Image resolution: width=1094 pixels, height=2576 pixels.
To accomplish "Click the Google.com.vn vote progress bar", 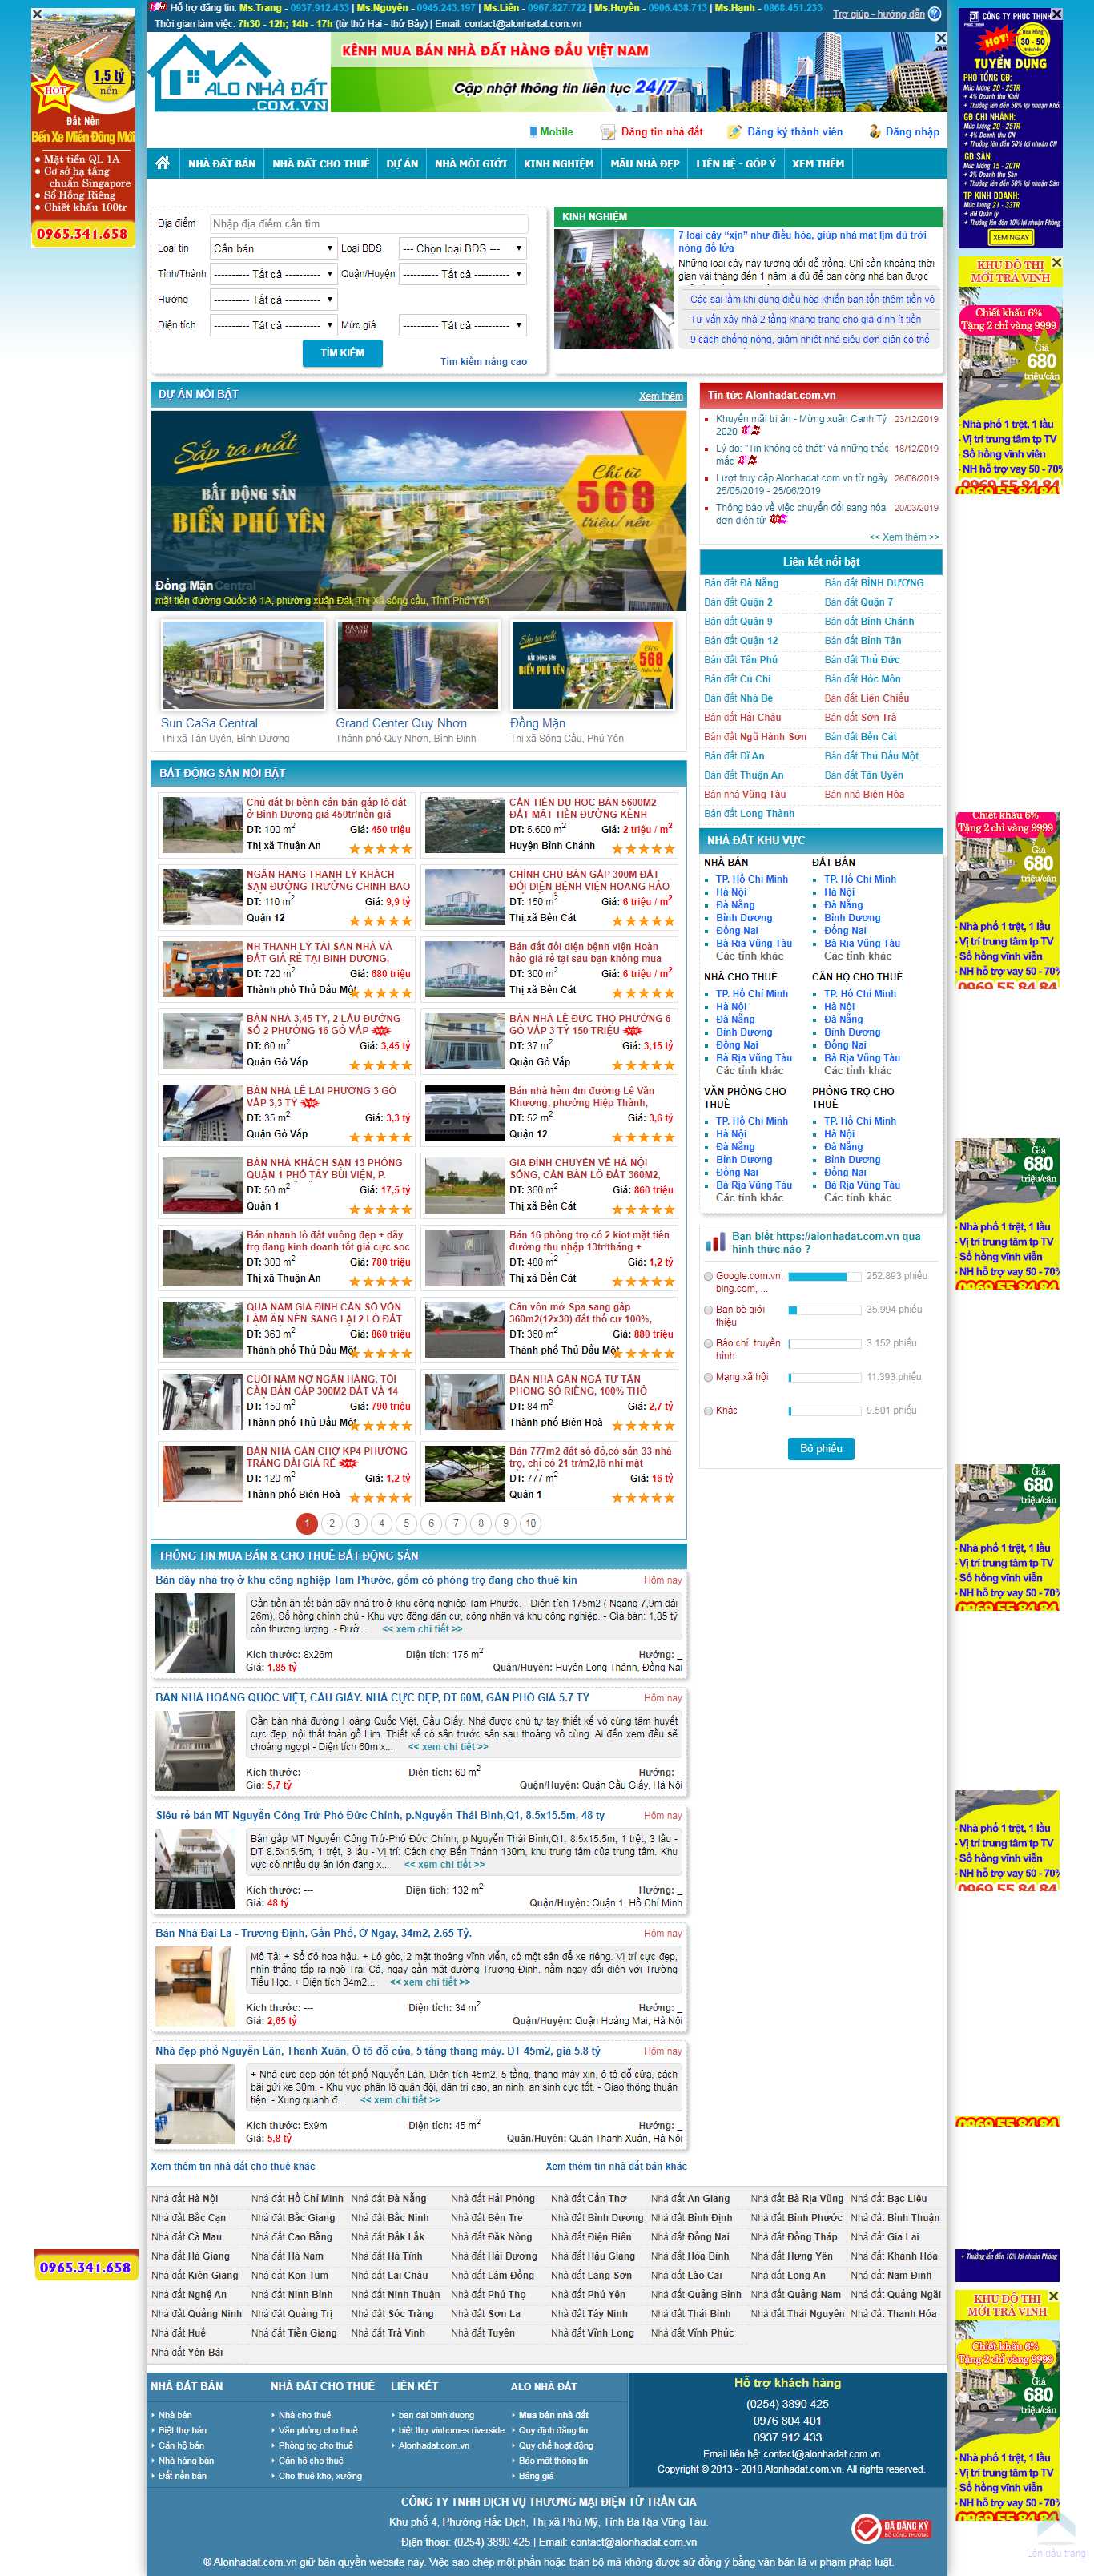I will 824,1276.
